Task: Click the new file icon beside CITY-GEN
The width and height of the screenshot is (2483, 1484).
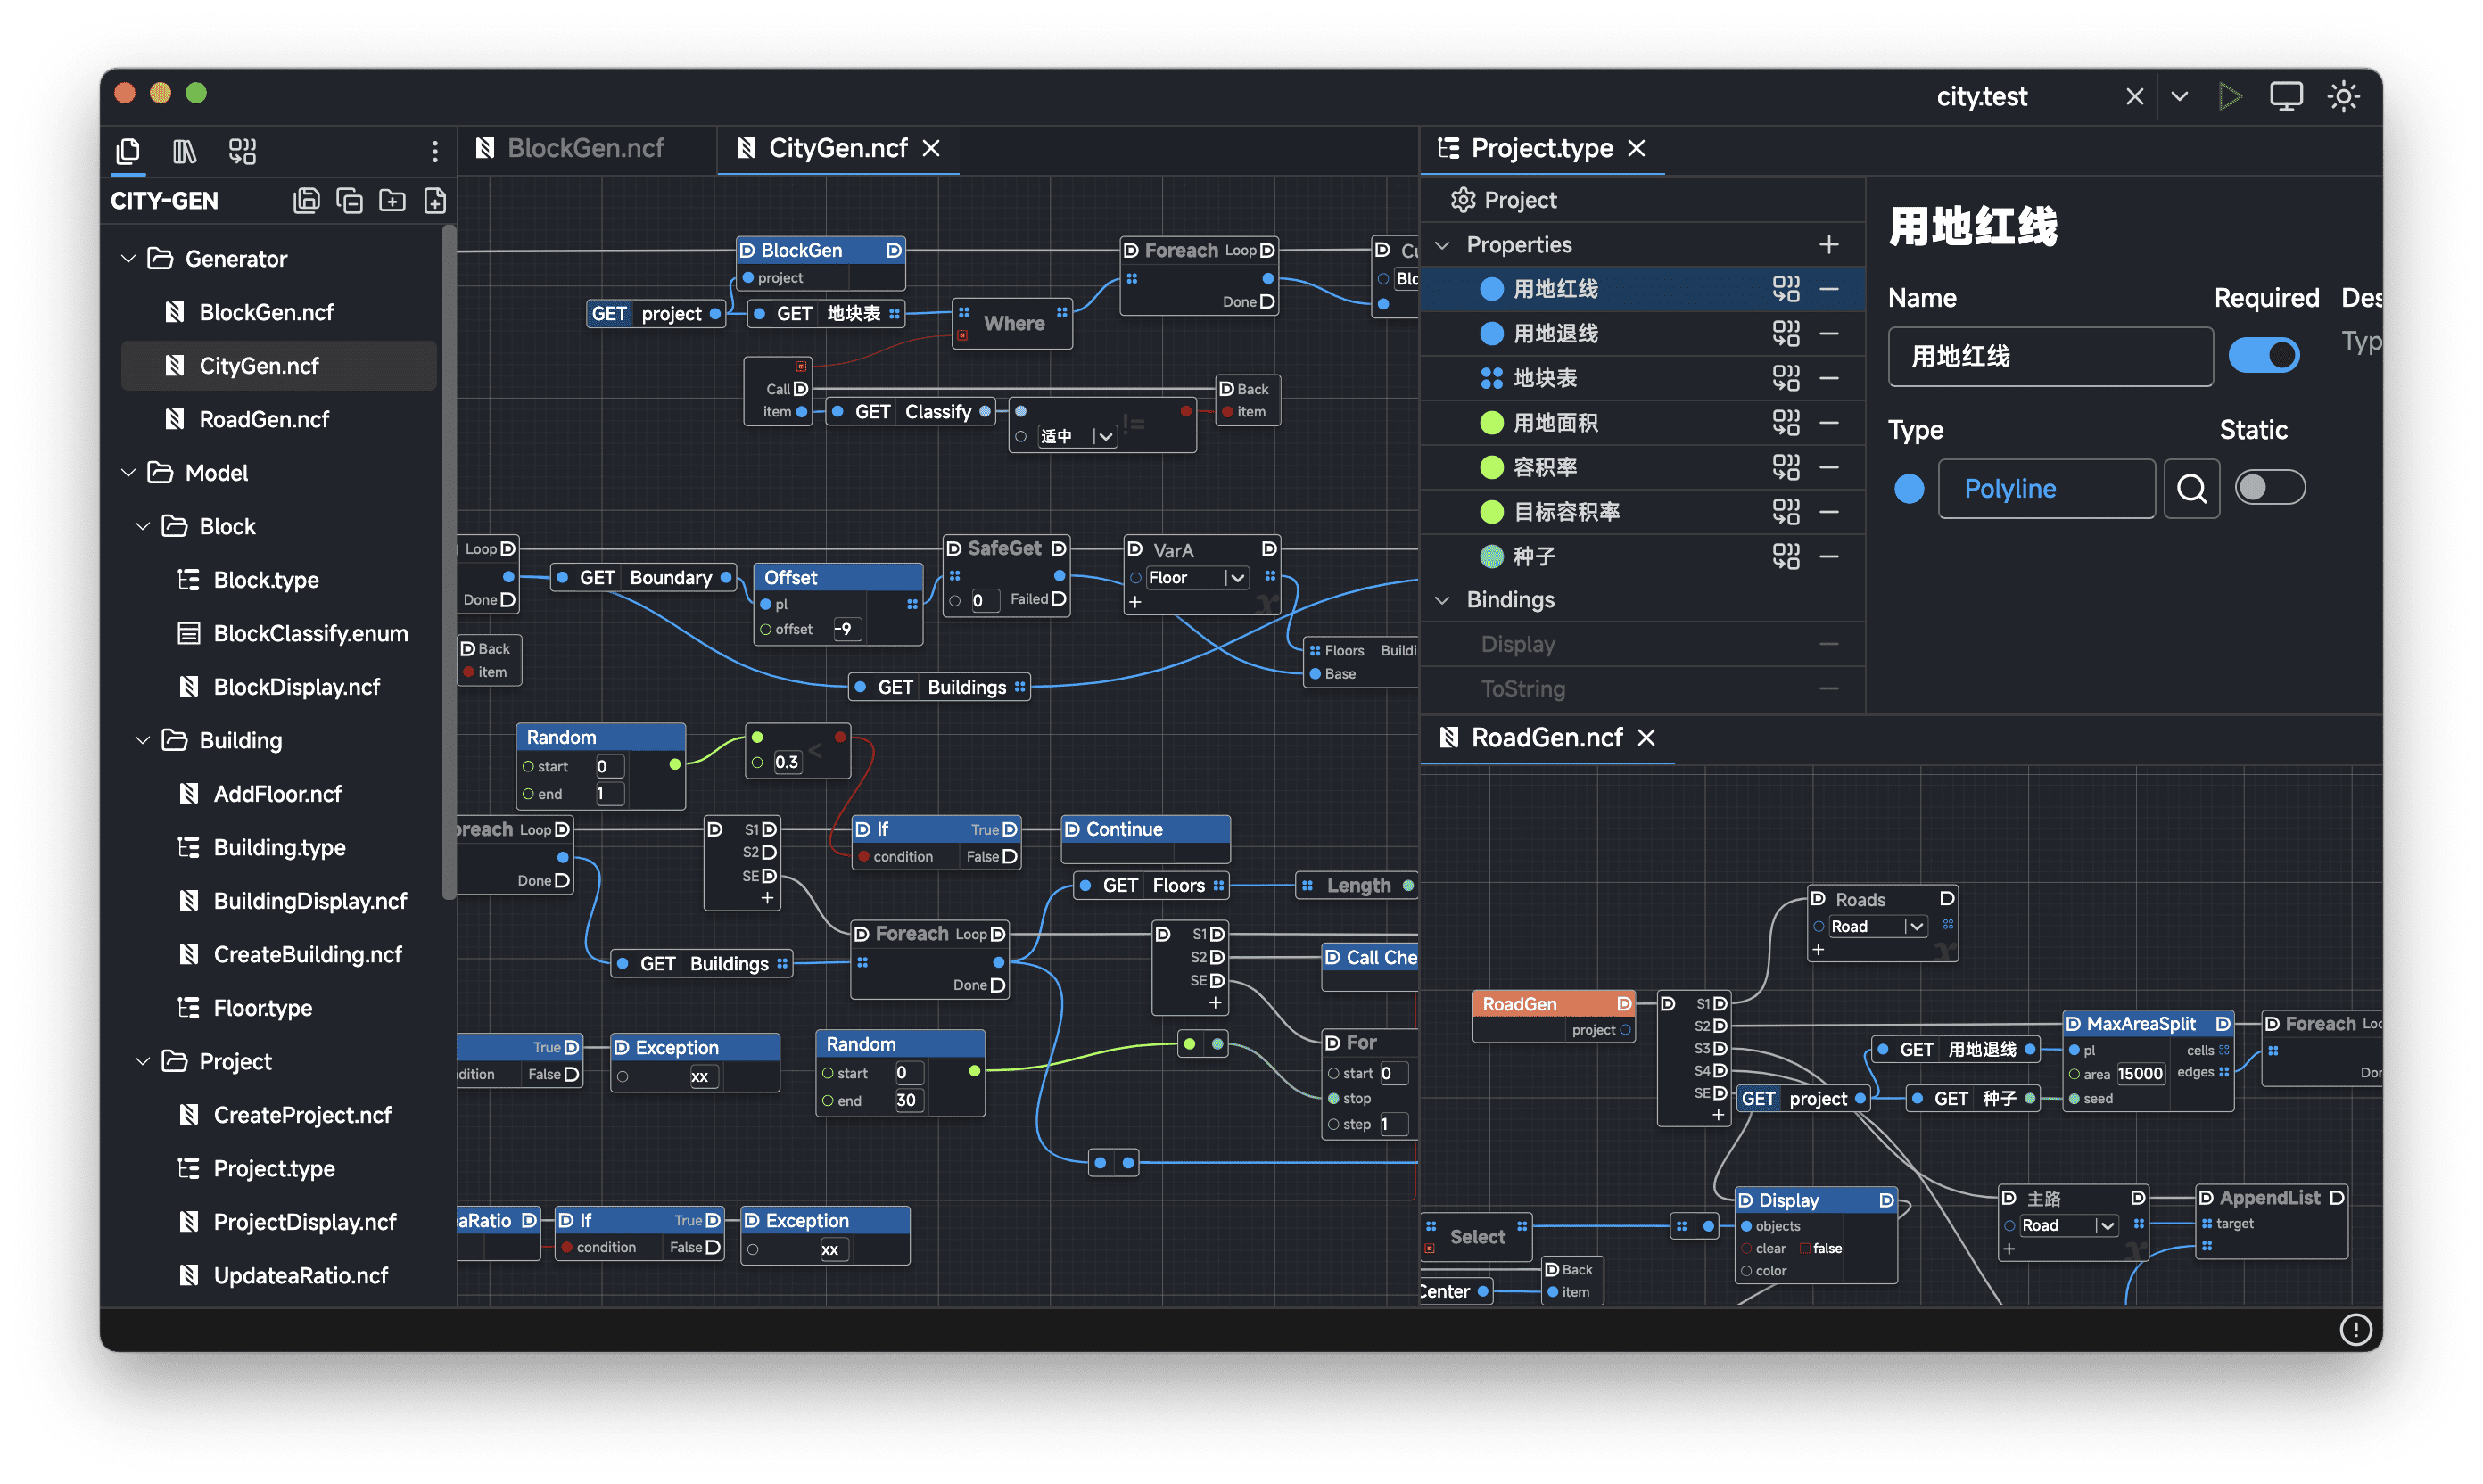Action: point(435,201)
